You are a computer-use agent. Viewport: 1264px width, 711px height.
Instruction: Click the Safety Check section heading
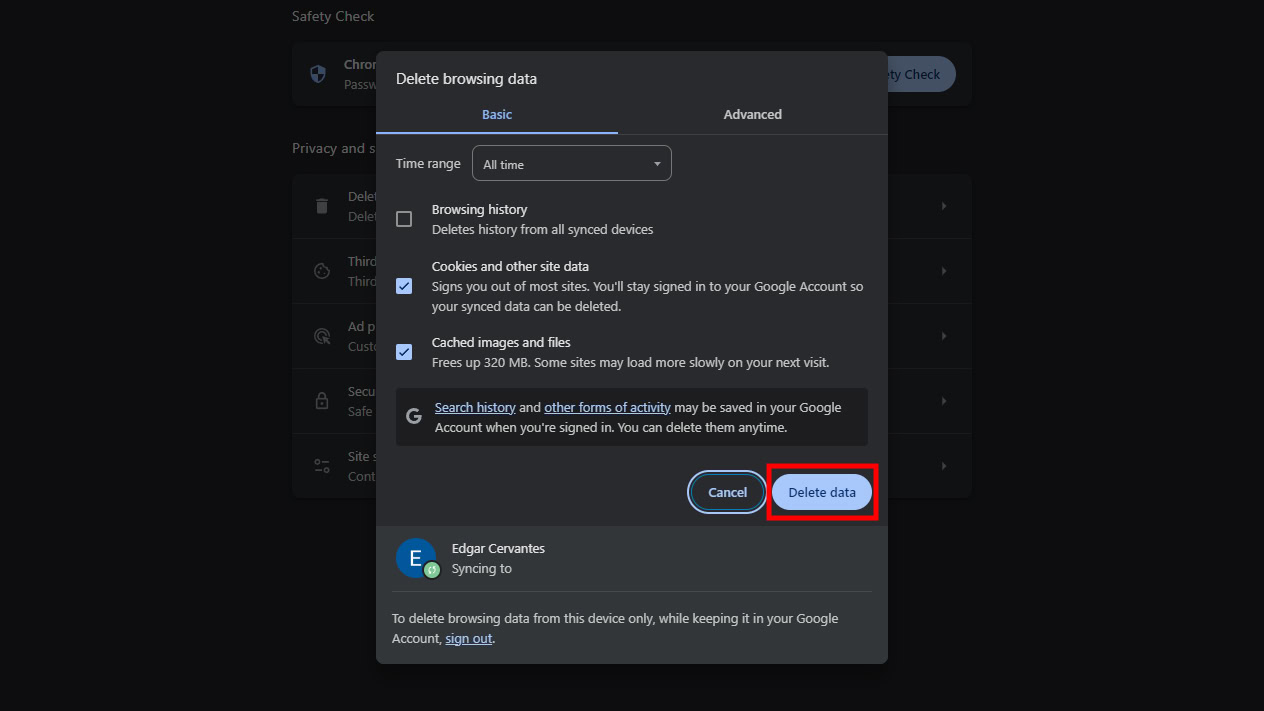coord(333,16)
